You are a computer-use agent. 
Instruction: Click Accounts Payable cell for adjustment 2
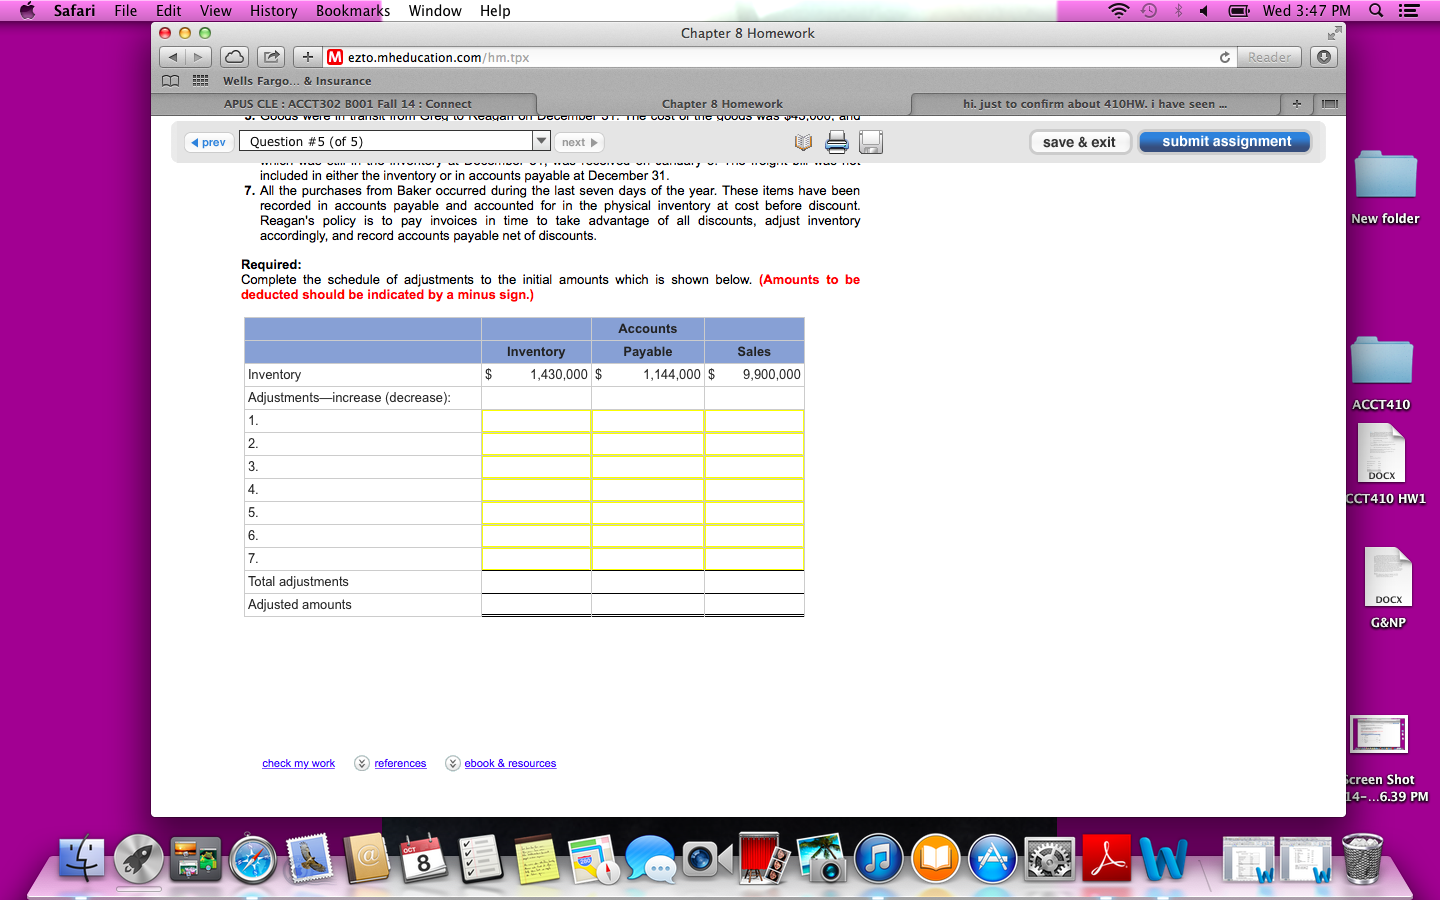[x=648, y=444]
